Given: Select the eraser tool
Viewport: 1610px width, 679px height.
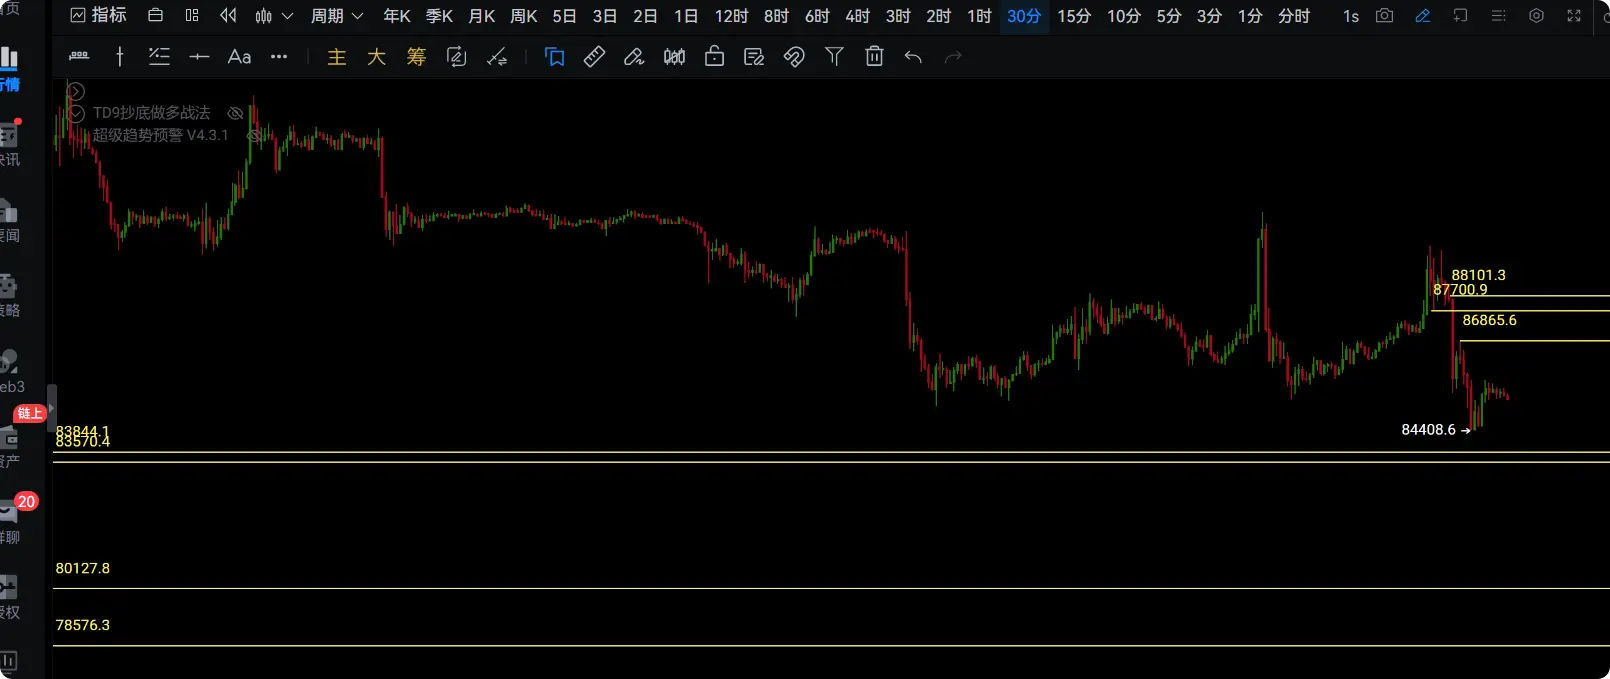Looking at the screenshot, I should tap(634, 57).
